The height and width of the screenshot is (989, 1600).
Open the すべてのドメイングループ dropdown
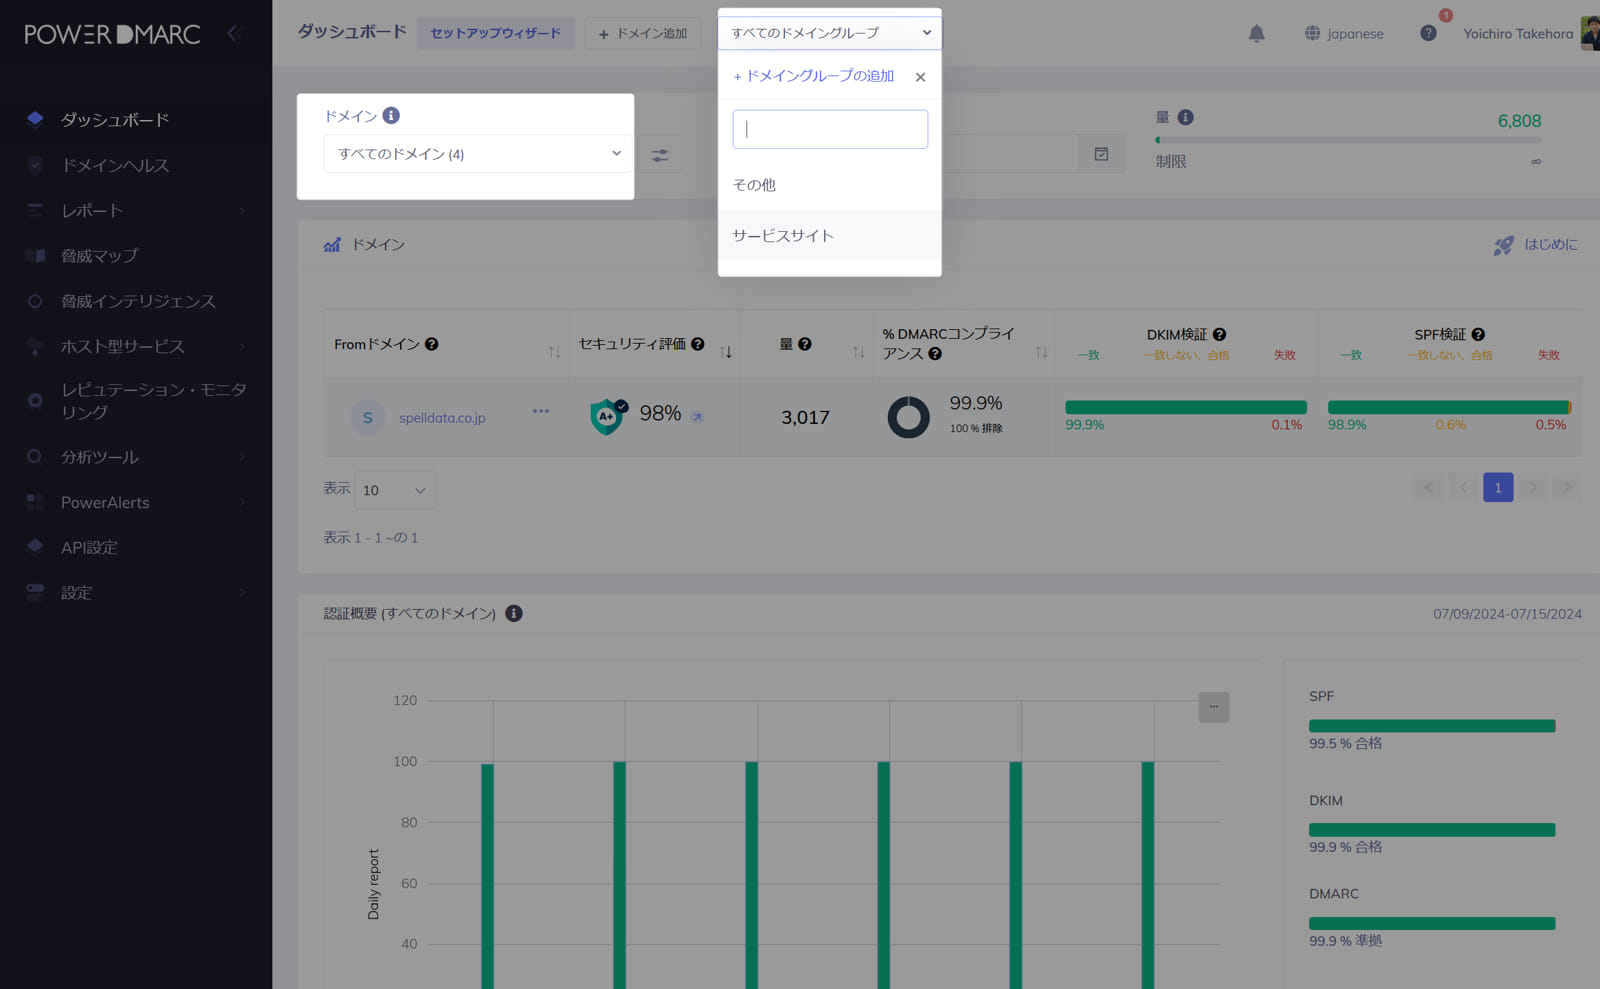830,33
